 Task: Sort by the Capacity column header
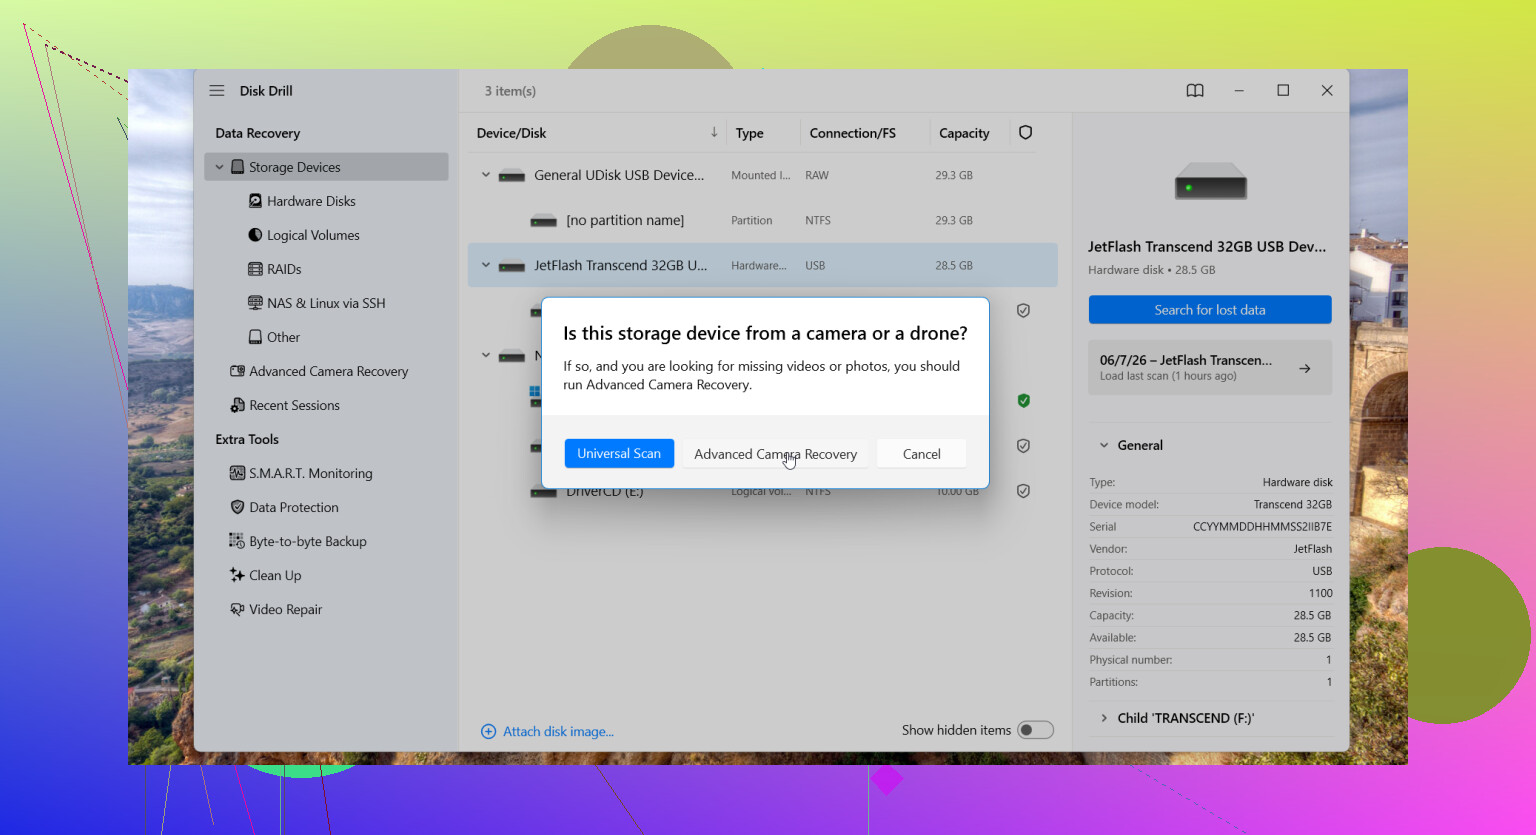click(964, 133)
